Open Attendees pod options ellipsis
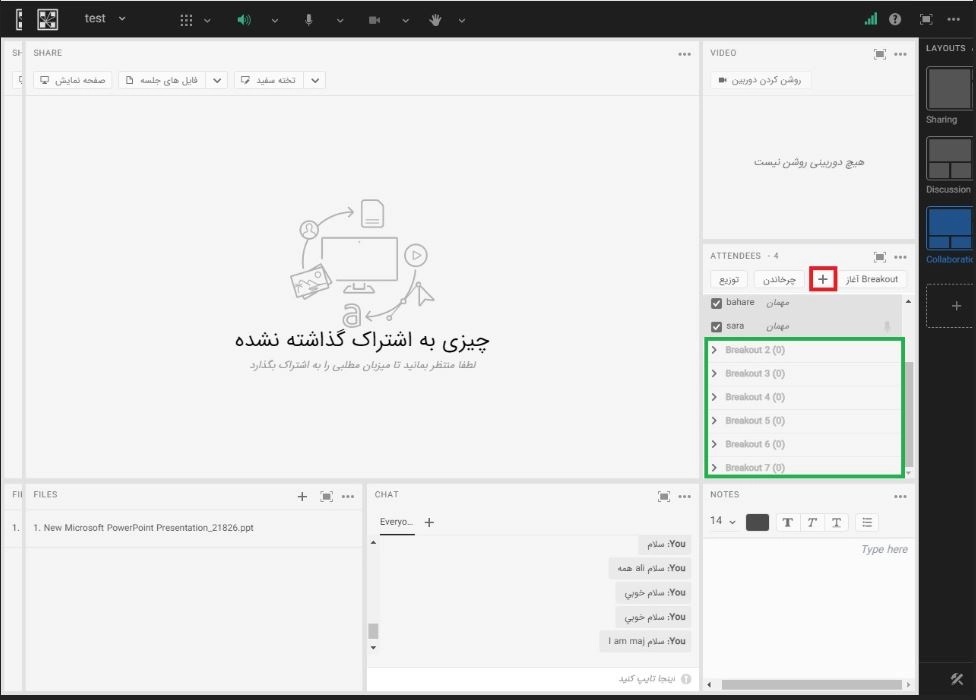This screenshot has width=976, height=700. (x=901, y=257)
